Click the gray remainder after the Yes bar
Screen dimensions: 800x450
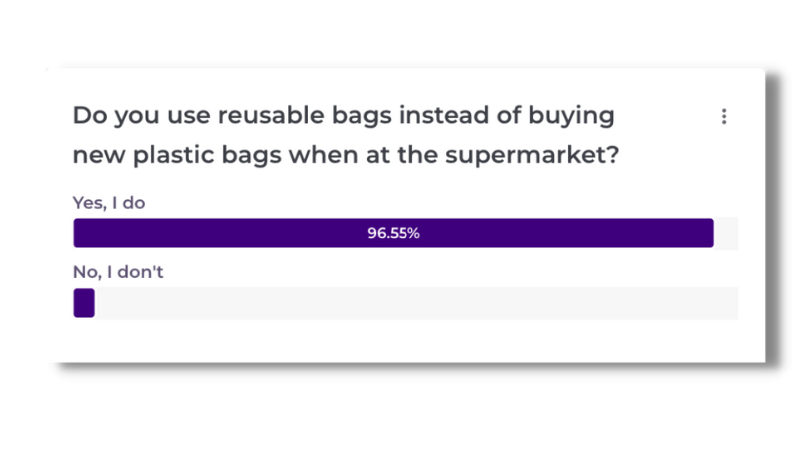coord(726,233)
